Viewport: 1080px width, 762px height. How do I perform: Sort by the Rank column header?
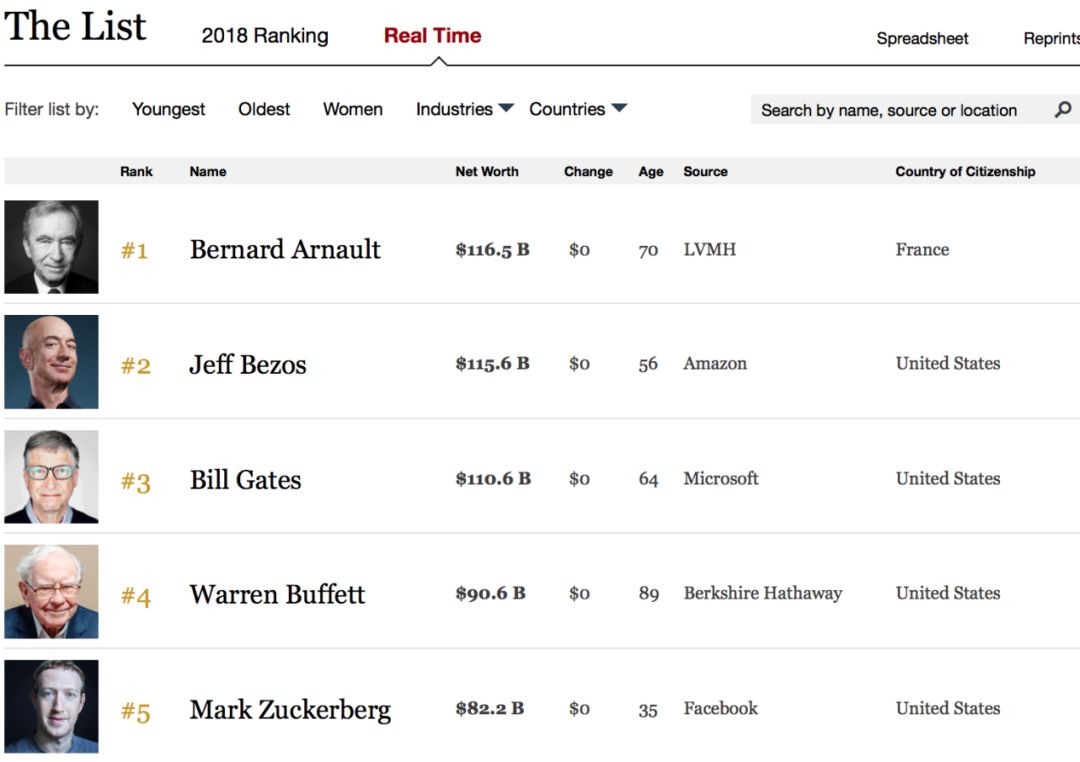pyautogui.click(x=136, y=171)
